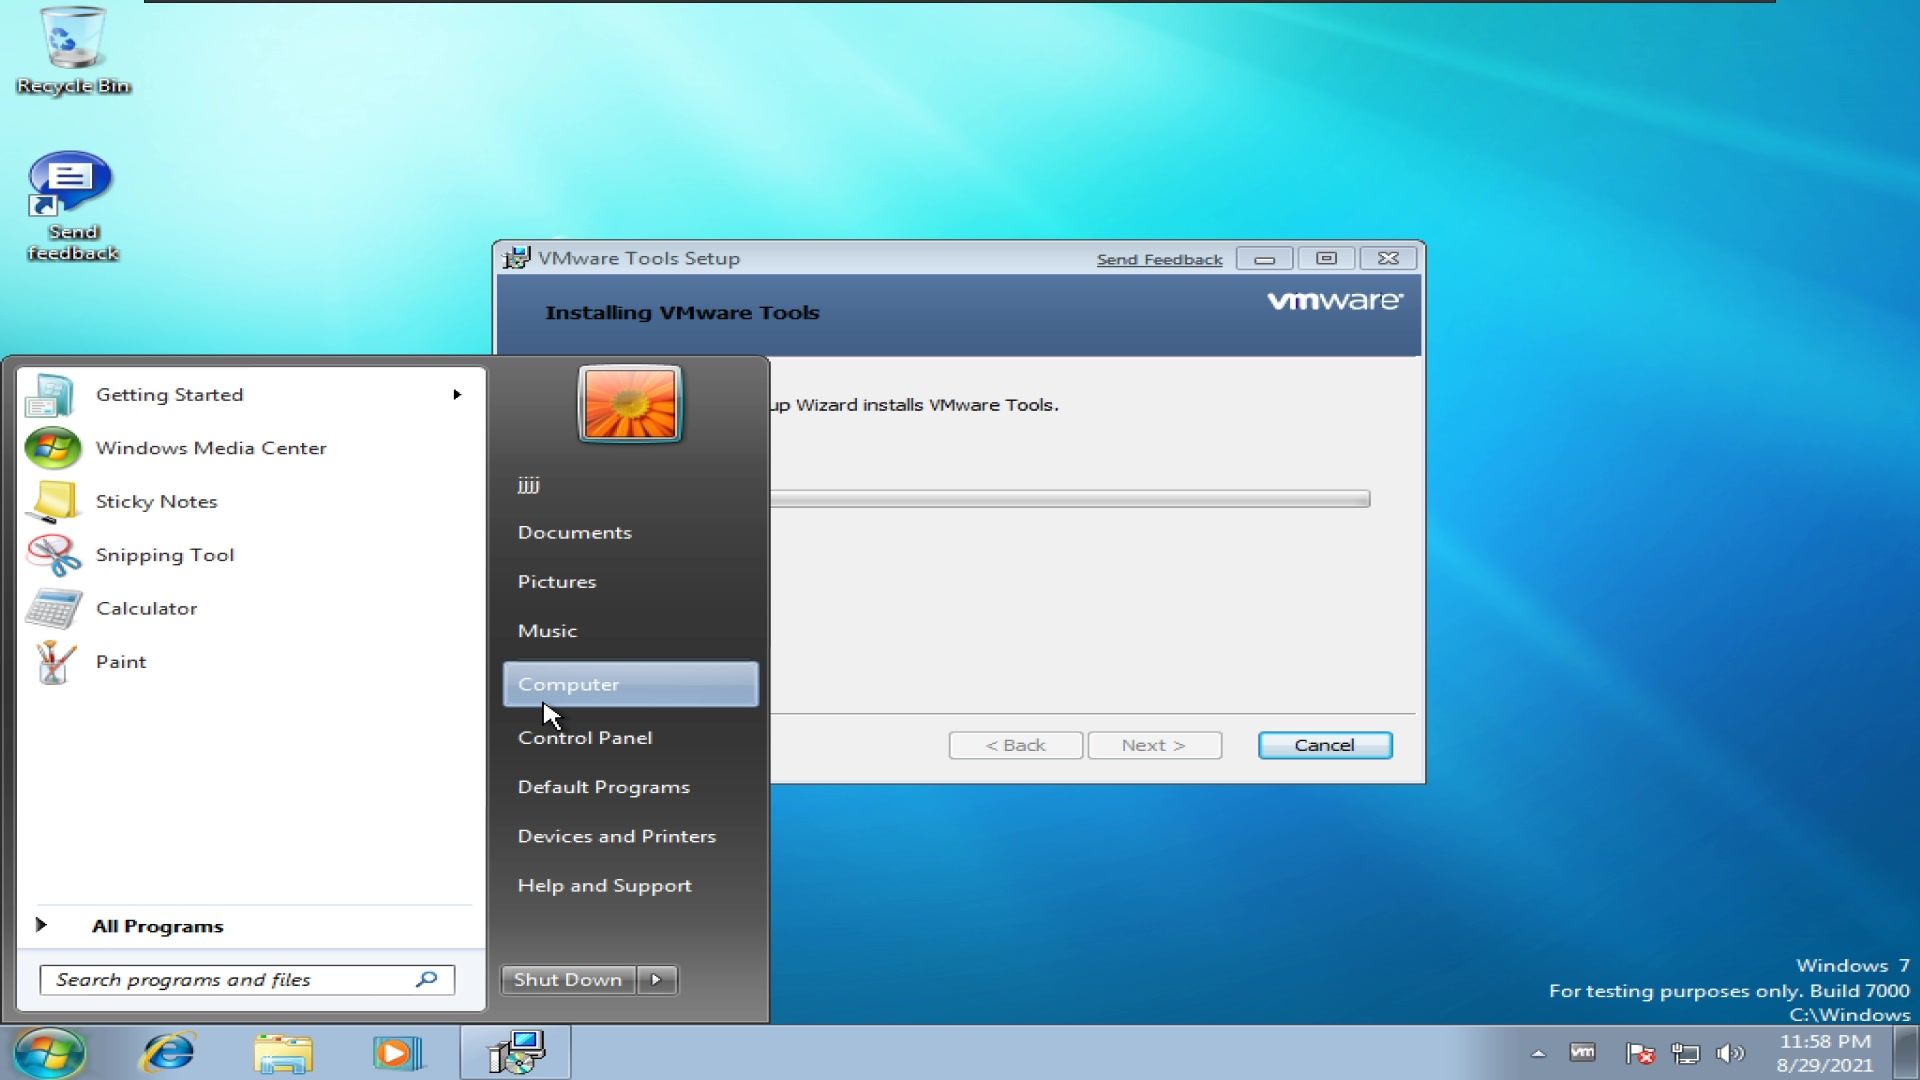Click Show desktop button at taskbar end
This screenshot has height=1080, width=1920.
coord(1907,1053)
